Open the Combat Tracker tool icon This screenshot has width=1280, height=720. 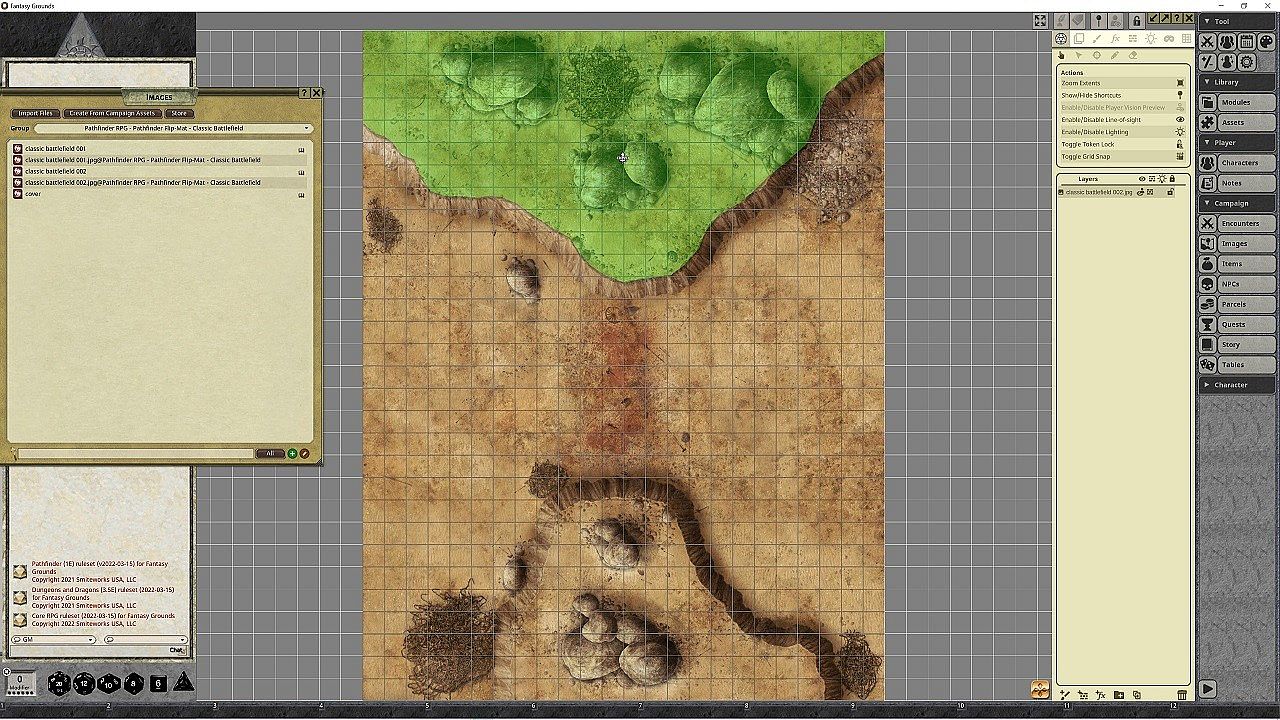coord(1208,42)
